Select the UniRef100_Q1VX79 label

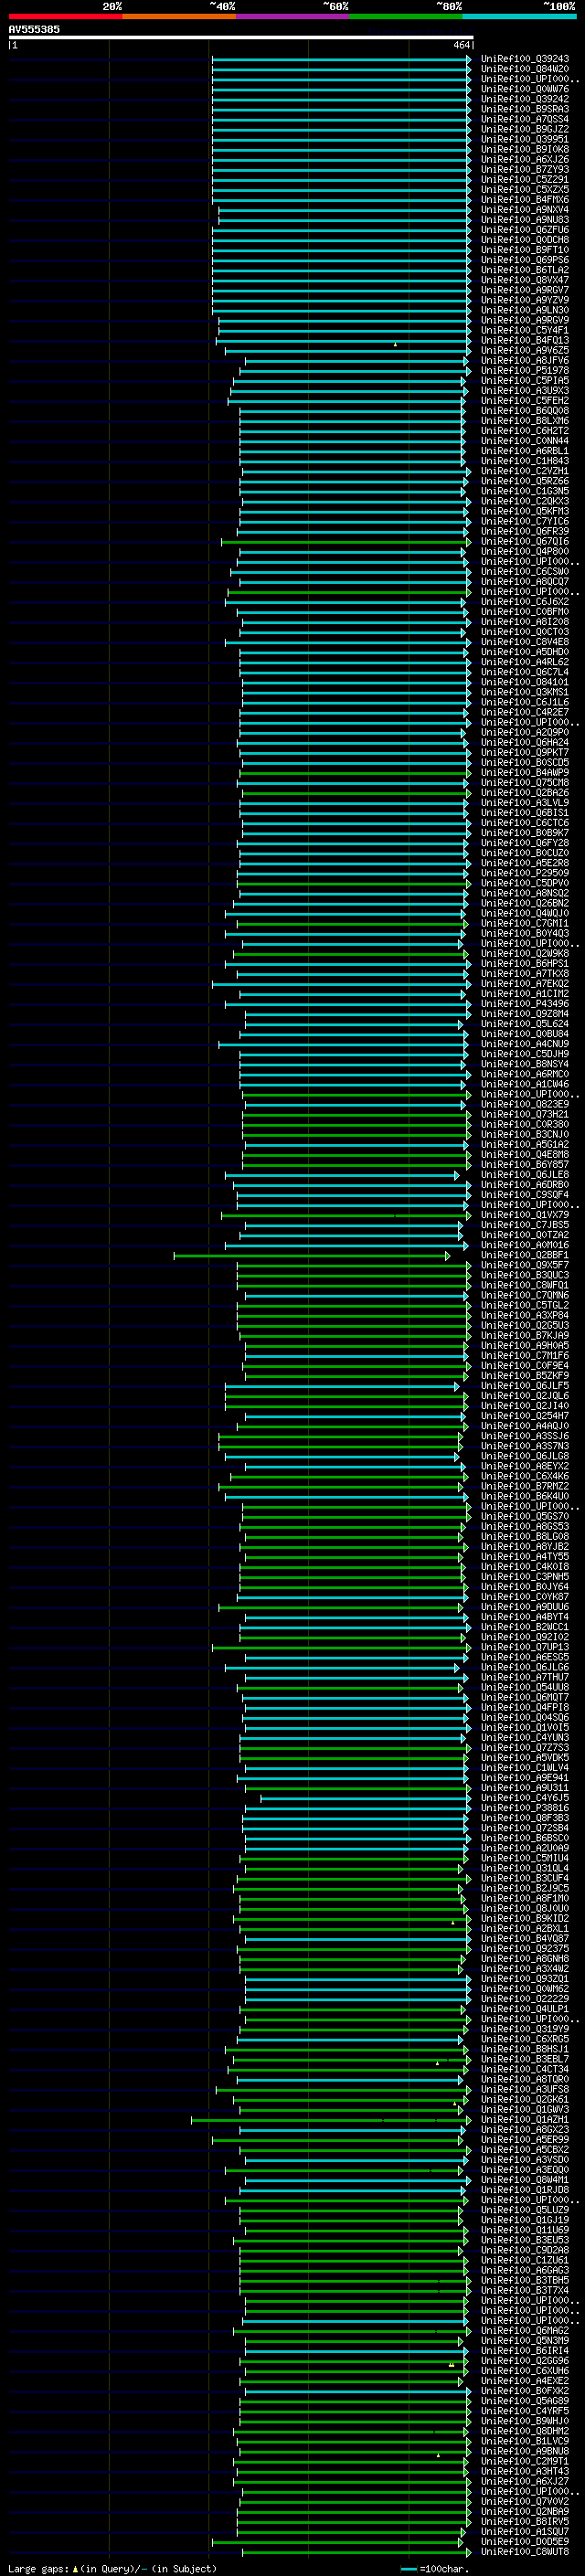[x=525, y=1215]
